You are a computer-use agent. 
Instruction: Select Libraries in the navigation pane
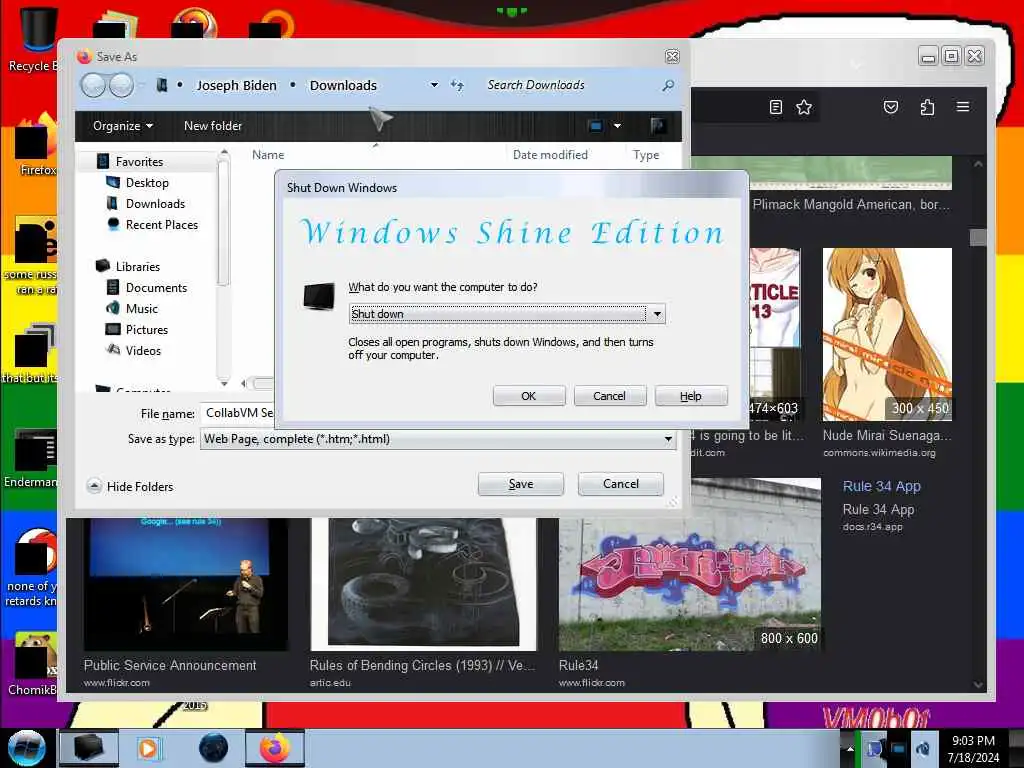137,266
